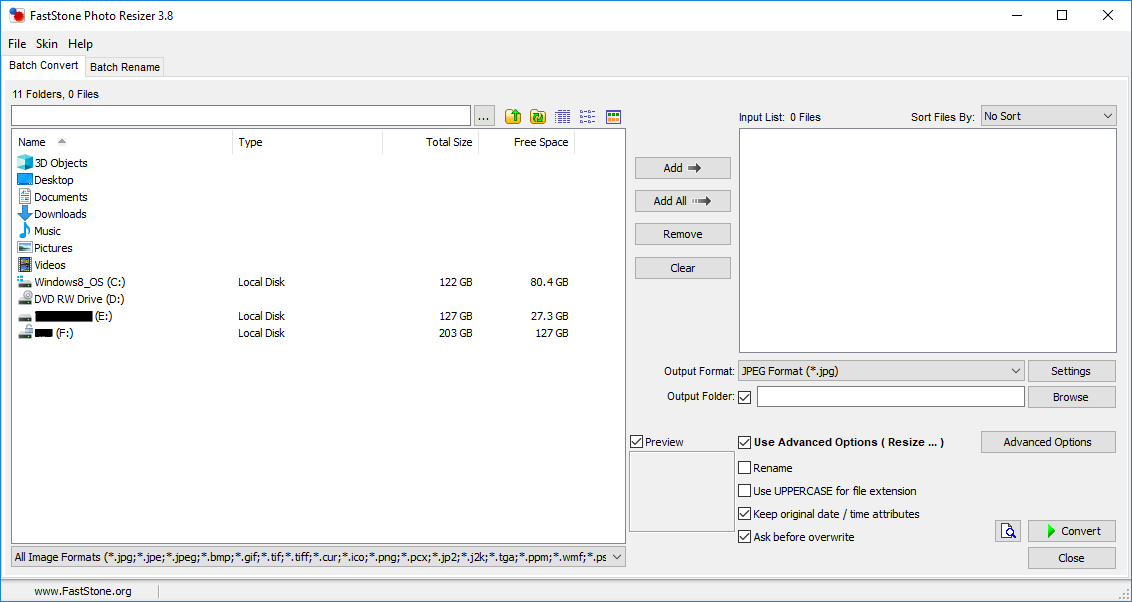Untick Ask before overwrite
Viewport: 1132px width, 602px height.
coord(744,537)
